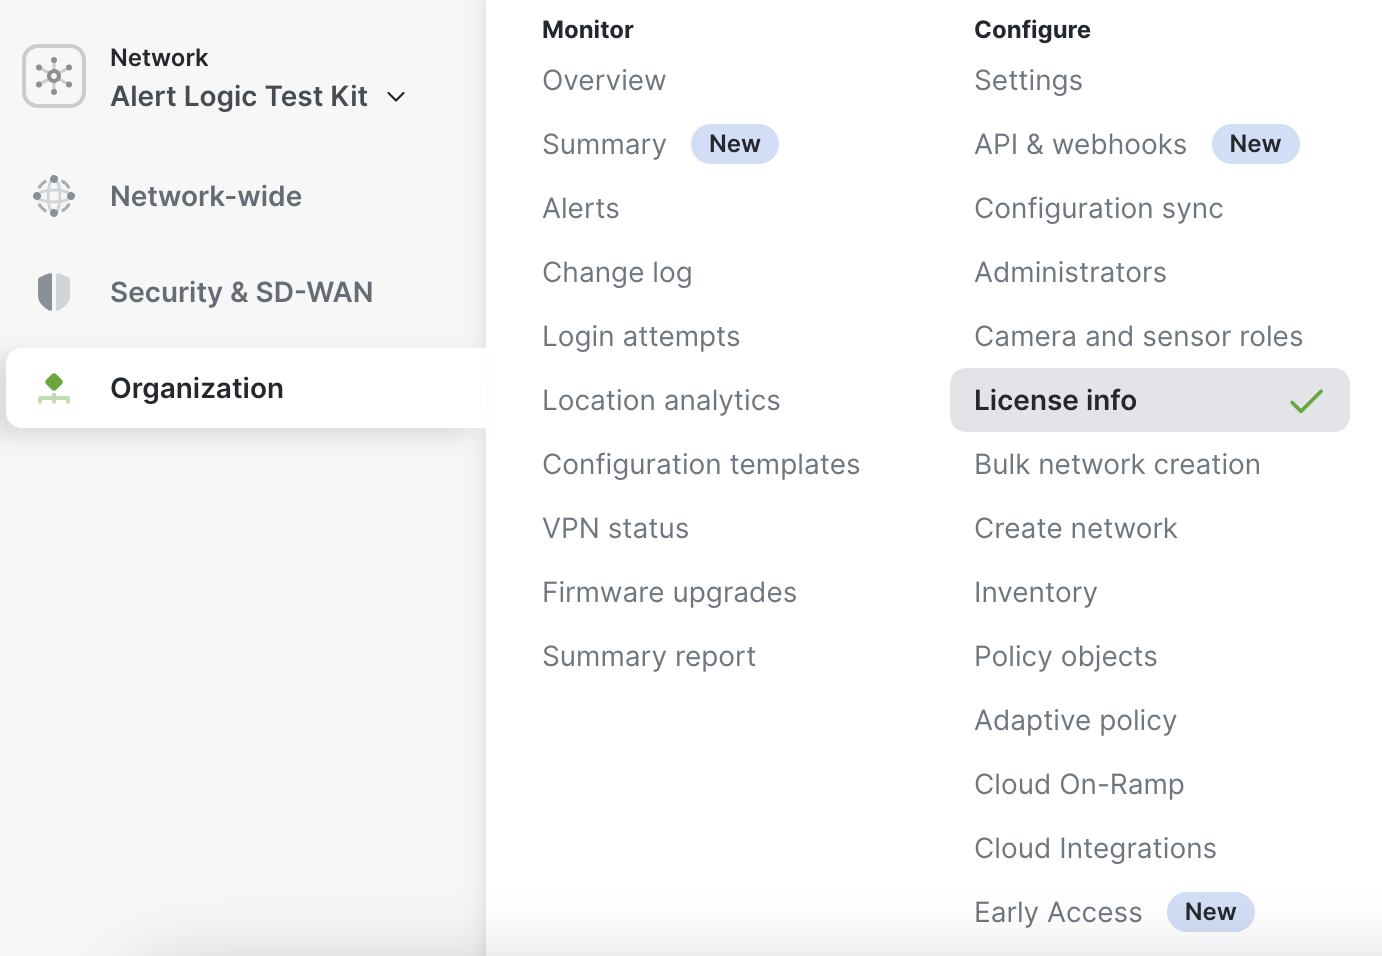The image size is (1382, 956).
Task: Click the Network-wide globe icon
Action: click(x=53, y=196)
